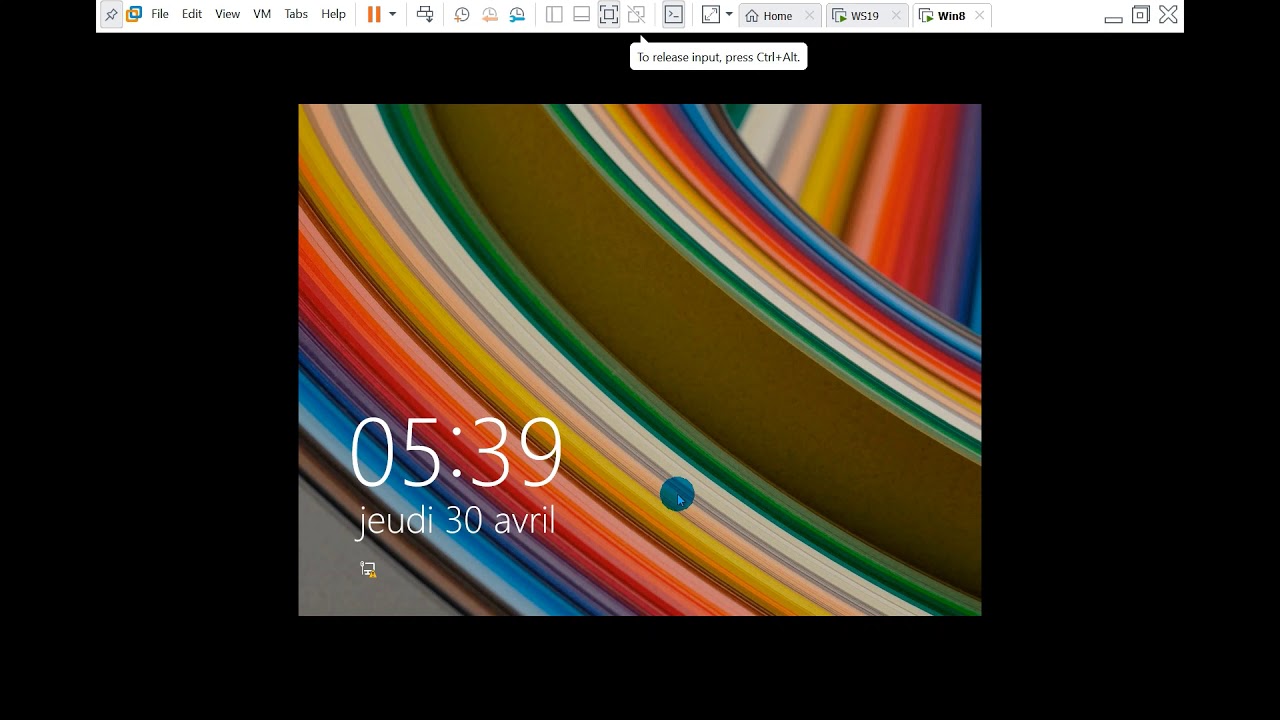Open the Help menu
This screenshot has height=720, width=1280.
[333, 15]
